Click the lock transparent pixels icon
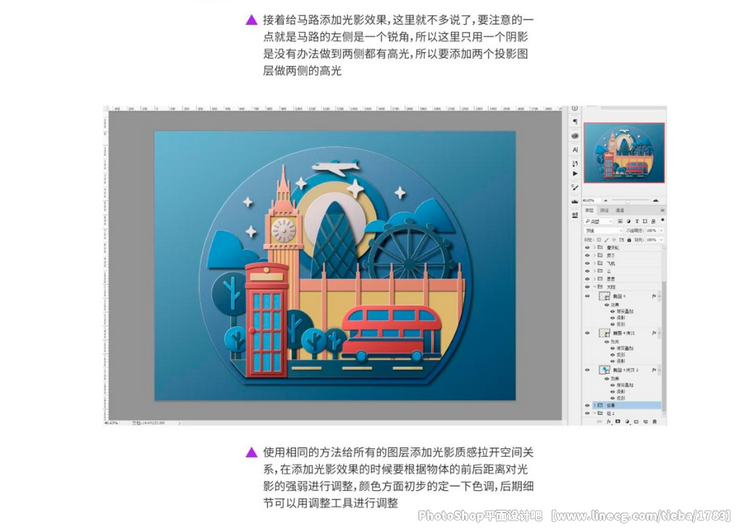Viewport: 750px width, 530px height. pyautogui.click(x=599, y=240)
